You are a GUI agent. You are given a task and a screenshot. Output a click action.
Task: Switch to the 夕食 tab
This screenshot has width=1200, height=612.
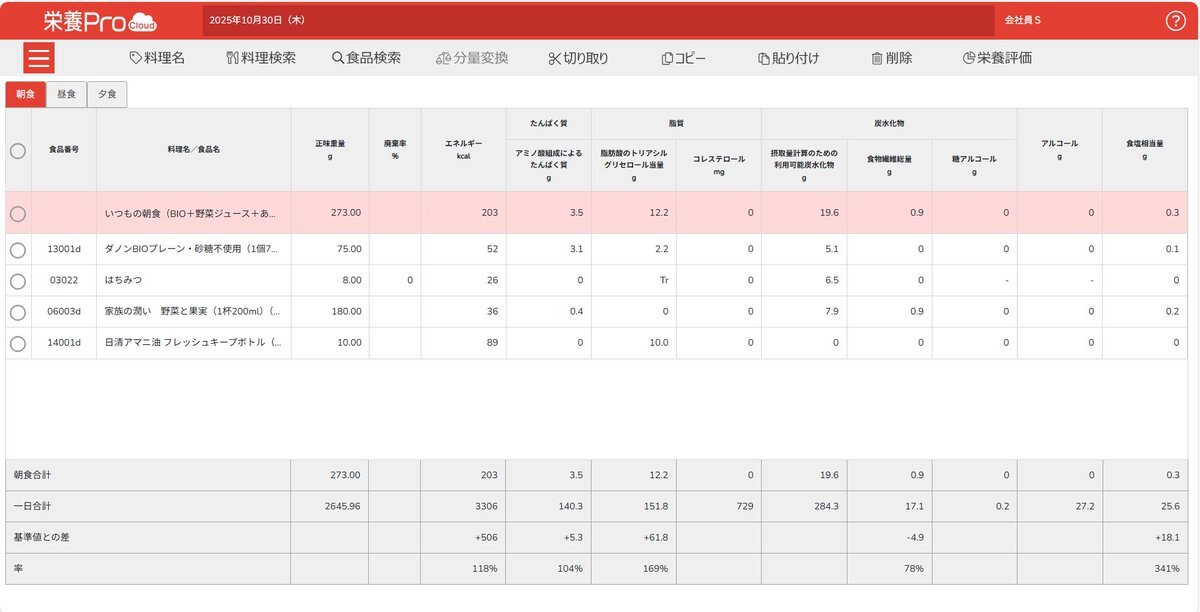107,94
